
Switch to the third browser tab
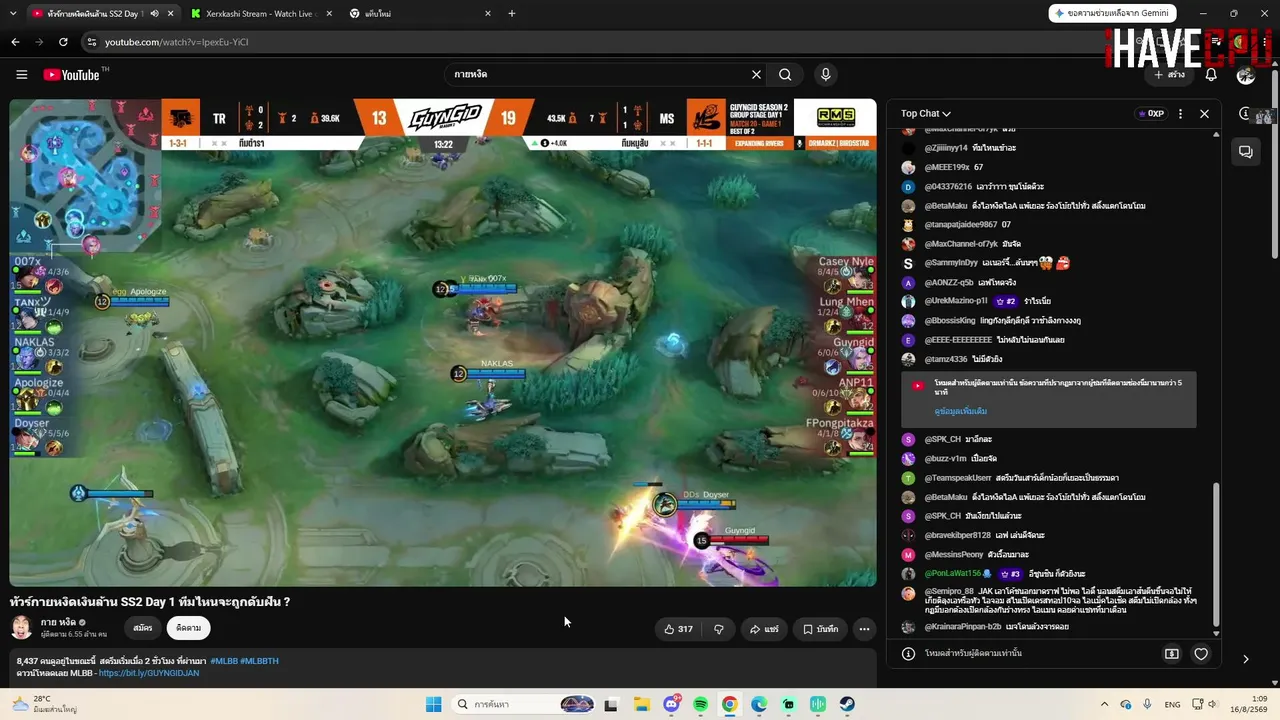tap(421, 14)
